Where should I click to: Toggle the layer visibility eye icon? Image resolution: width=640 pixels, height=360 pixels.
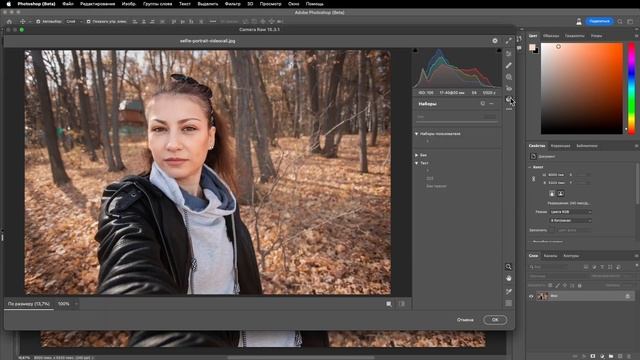pyautogui.click(x=531, y=296)
